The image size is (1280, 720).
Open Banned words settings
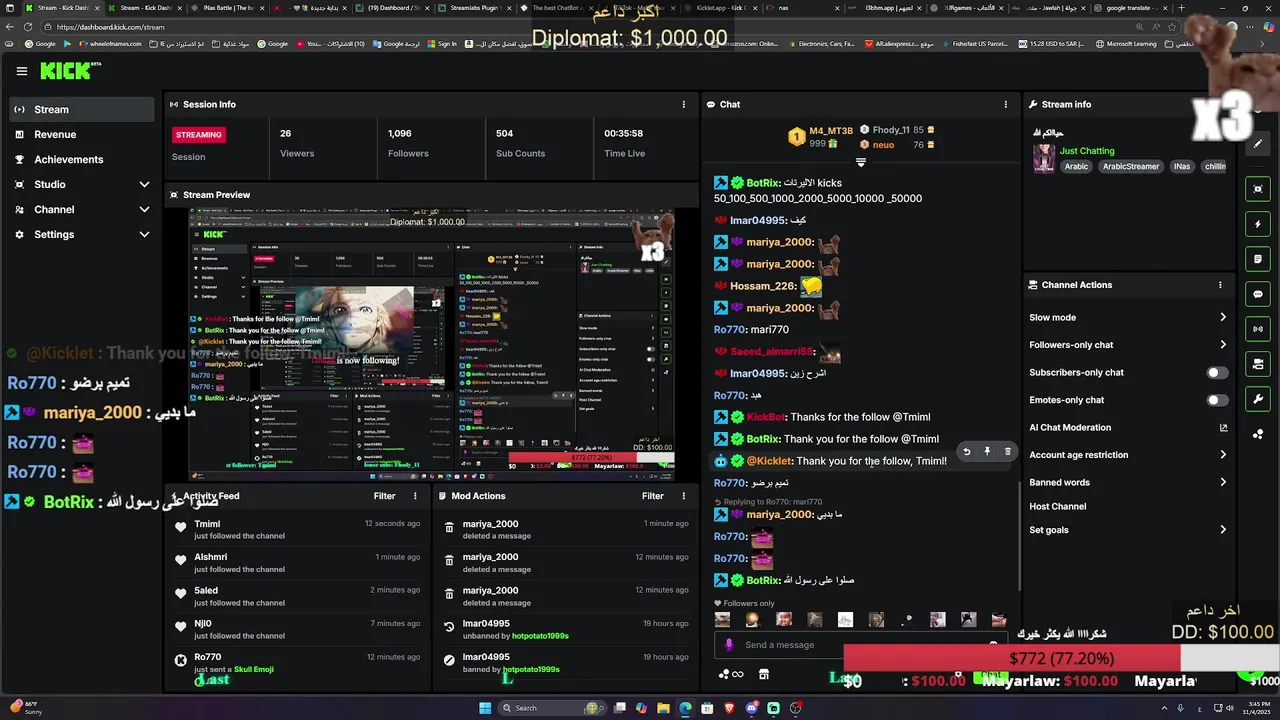[x=1127, y=482]
